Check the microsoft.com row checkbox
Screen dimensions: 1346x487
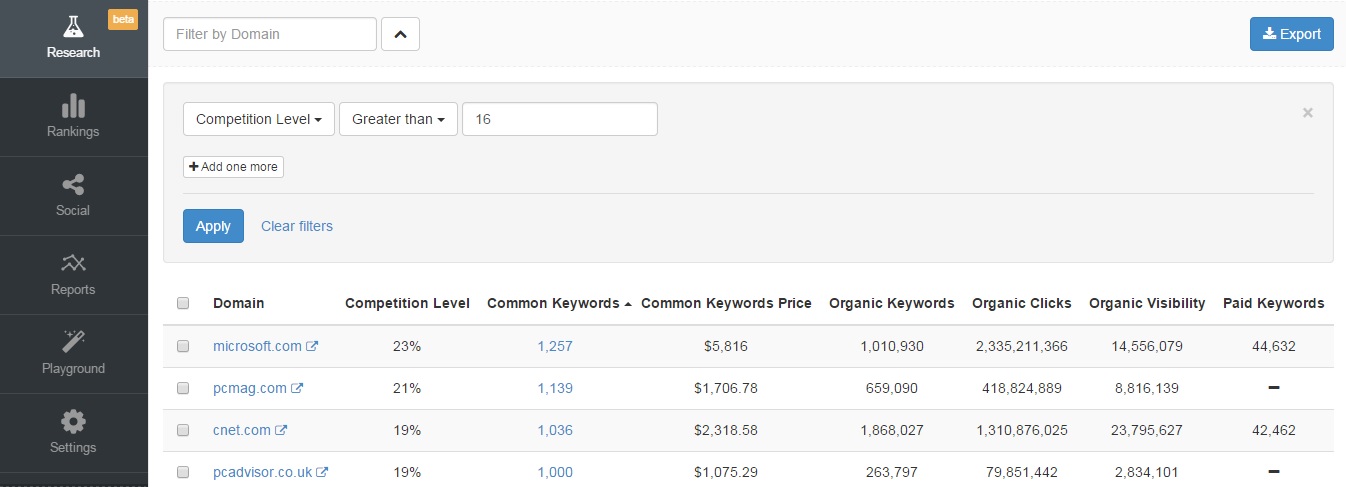tap(183, 346)
